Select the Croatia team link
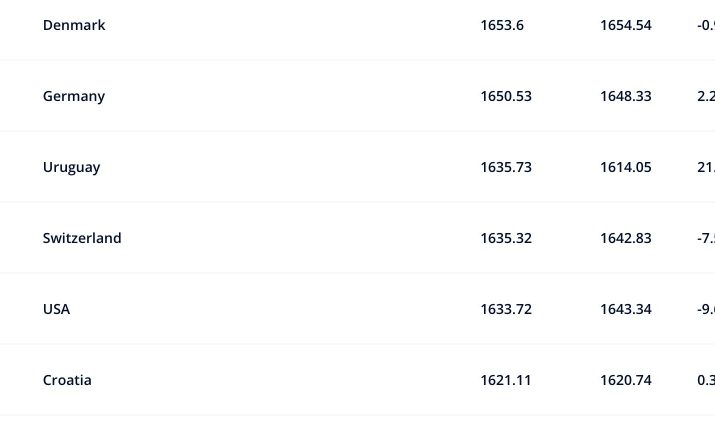The height and width of the screenshot is (429, 715). point(67,380)
